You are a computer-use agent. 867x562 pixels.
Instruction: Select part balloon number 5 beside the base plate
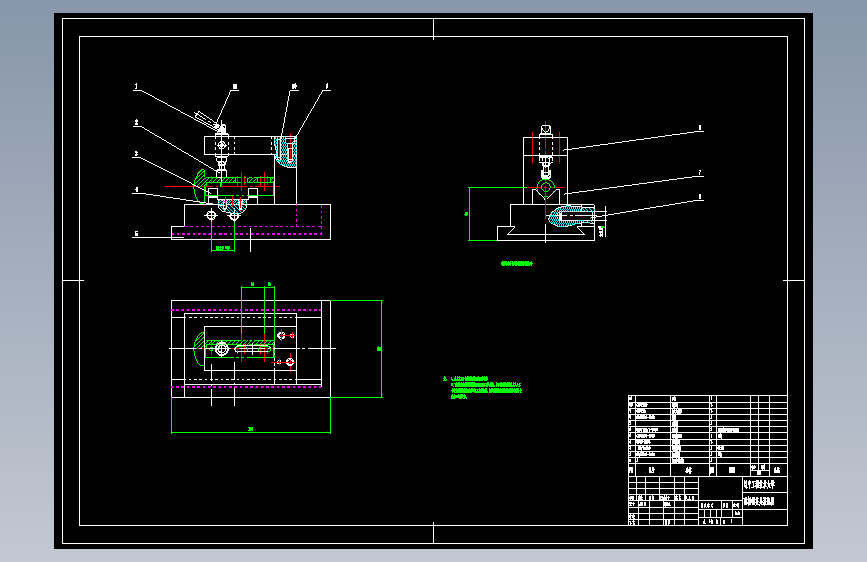(136, 233)
